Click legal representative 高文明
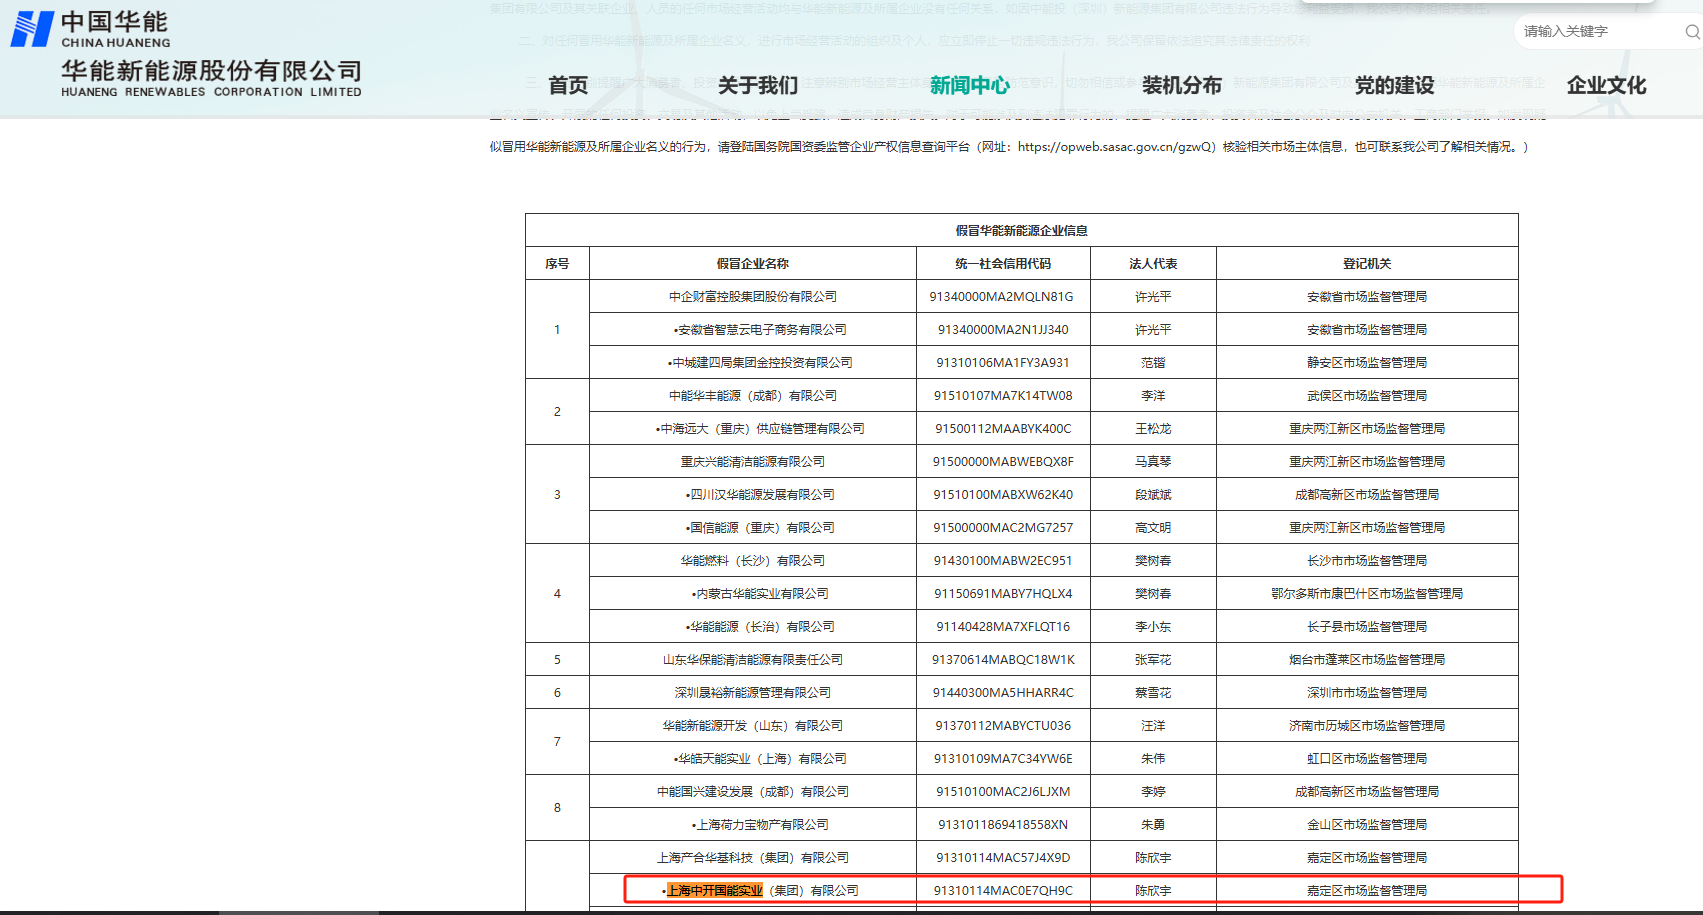The width and height of the screenshot is (1703, 915). [1153, 528]
